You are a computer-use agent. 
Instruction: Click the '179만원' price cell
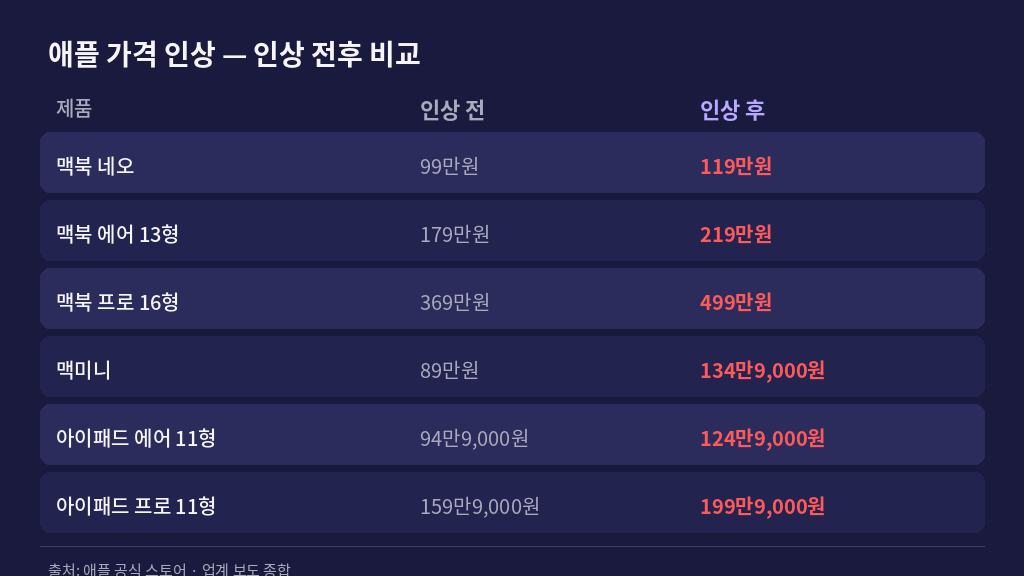pyautogui.click(x=455, y=234)
